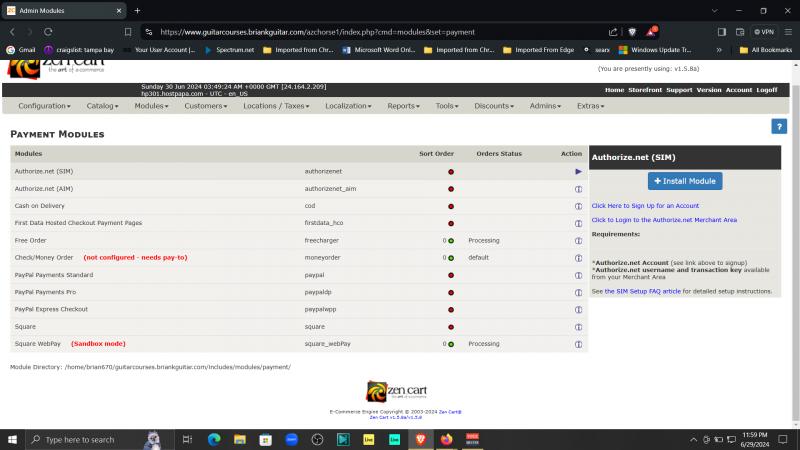Screen dimensions: 800x450
Task: Expand the Locations / Taxes dropdown
Action: (x=276, y=106)
